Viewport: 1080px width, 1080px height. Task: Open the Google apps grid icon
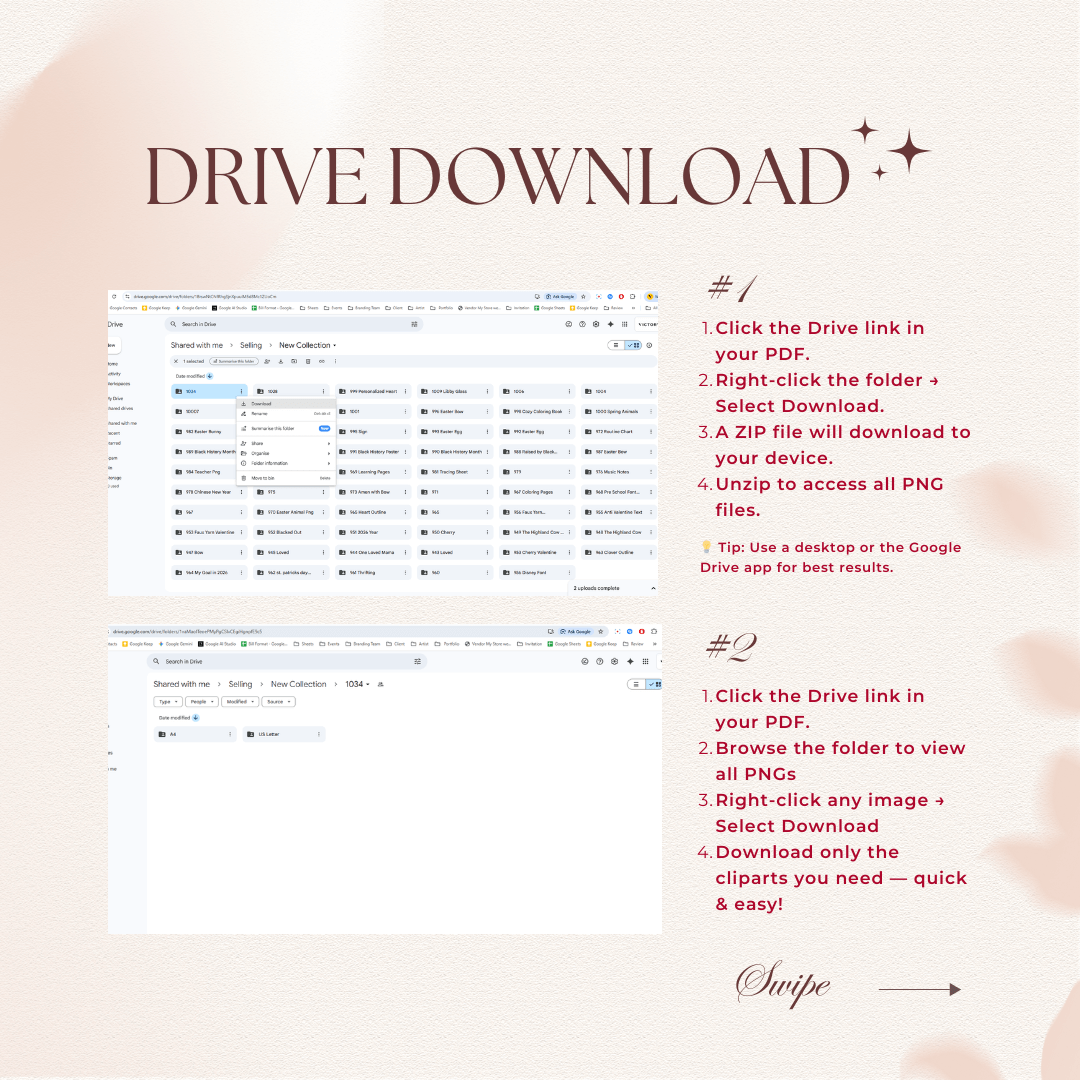[625, 324]
